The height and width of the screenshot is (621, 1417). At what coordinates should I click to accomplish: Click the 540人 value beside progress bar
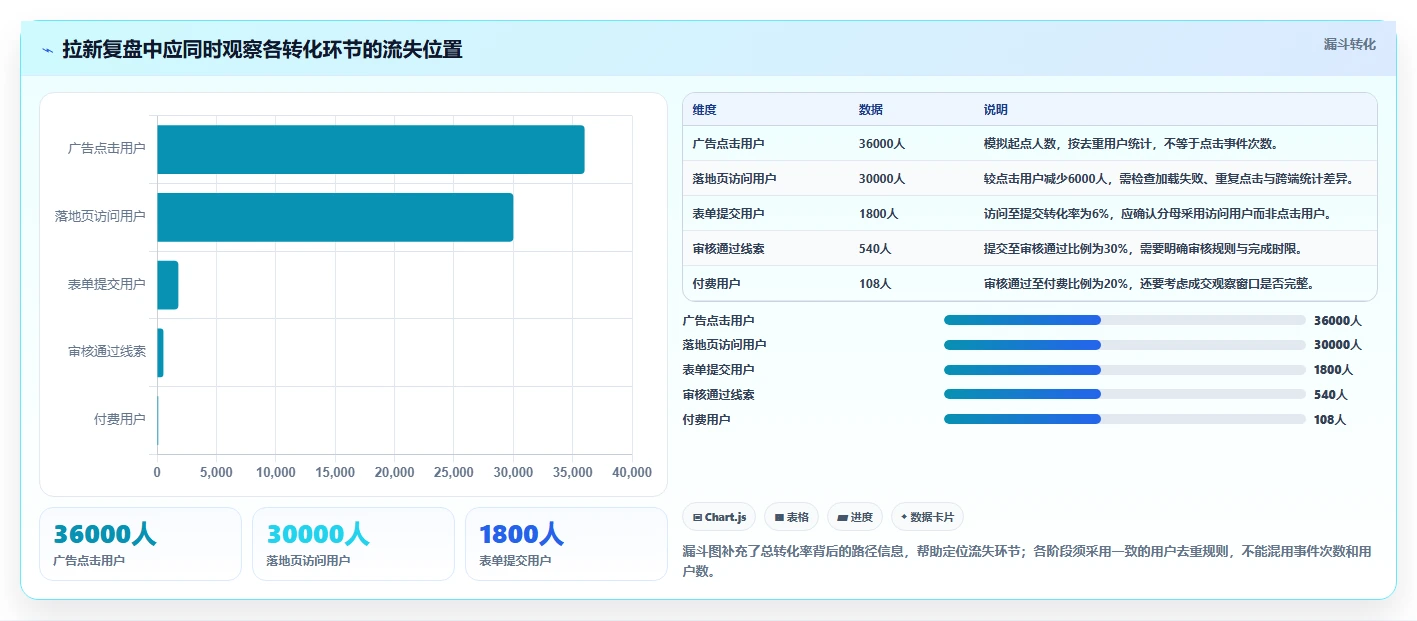pos(1331,395)
